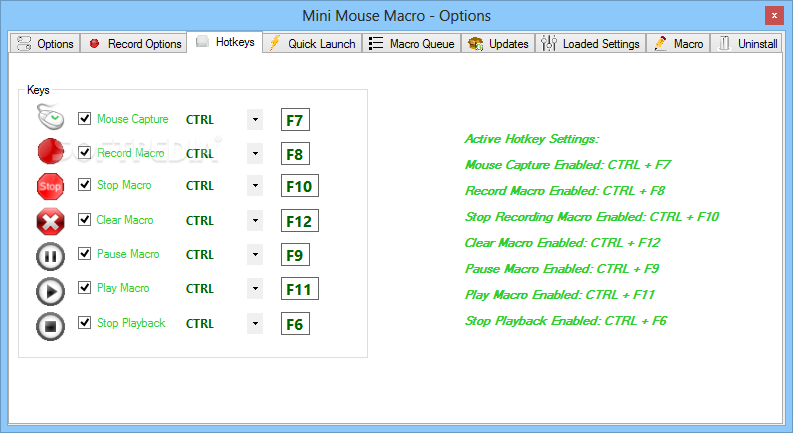Click the F7 key field
Viewport: 793px width, 433px height.
[x=295, y=120]
